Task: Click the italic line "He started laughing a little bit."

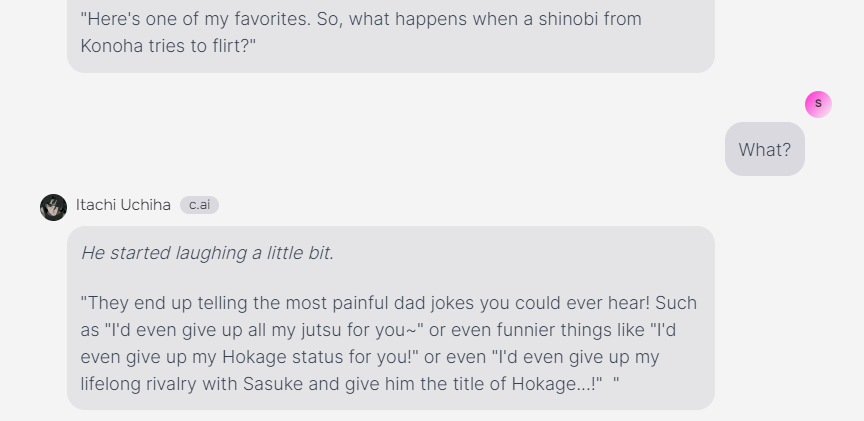Action: [207, 253]
